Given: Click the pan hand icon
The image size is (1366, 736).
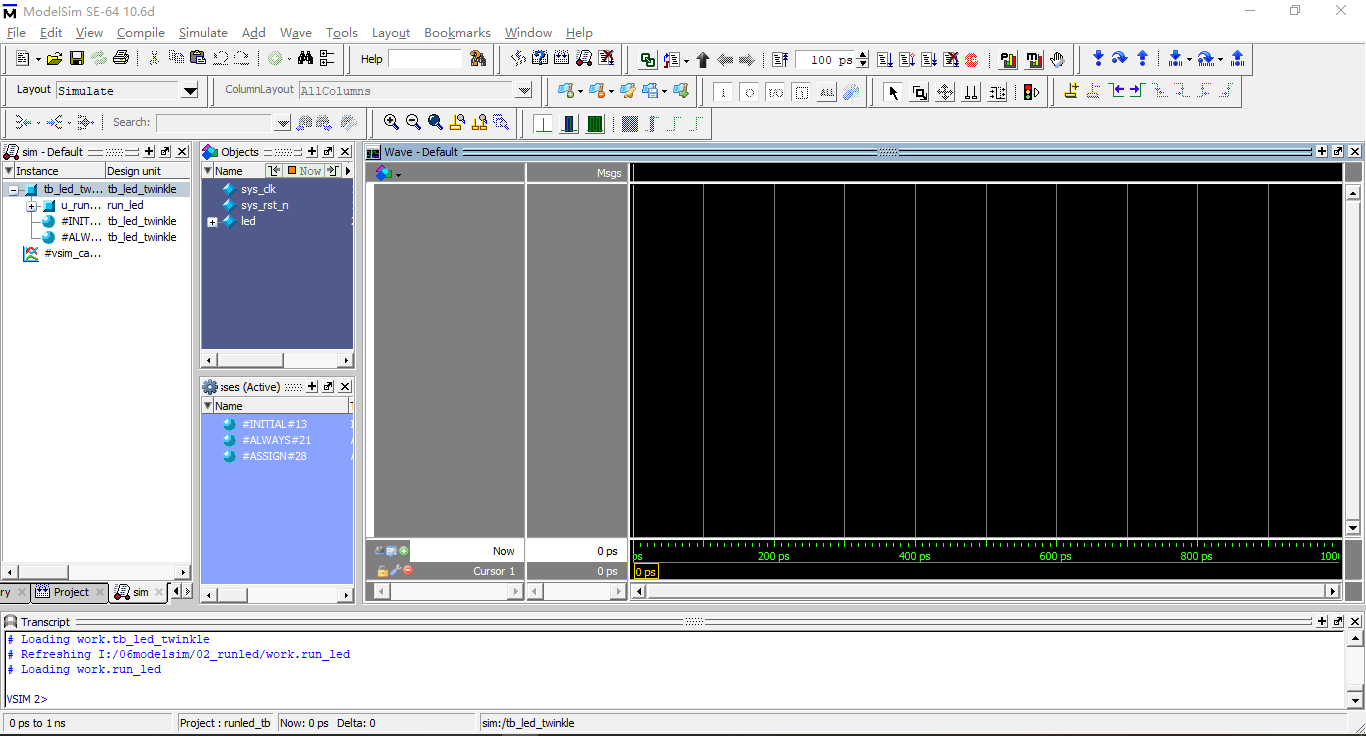Looking at the screenshot, I should coord(1058,60).
